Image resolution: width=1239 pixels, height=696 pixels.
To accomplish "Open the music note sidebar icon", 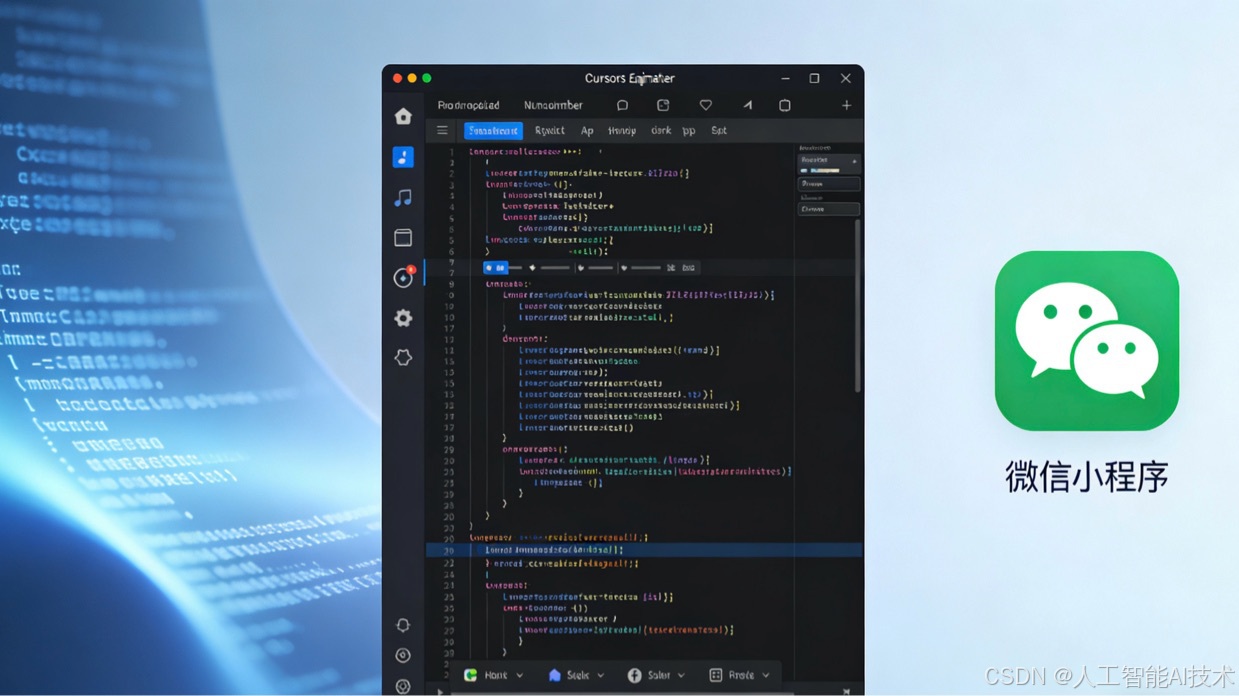I will [403, 198].
